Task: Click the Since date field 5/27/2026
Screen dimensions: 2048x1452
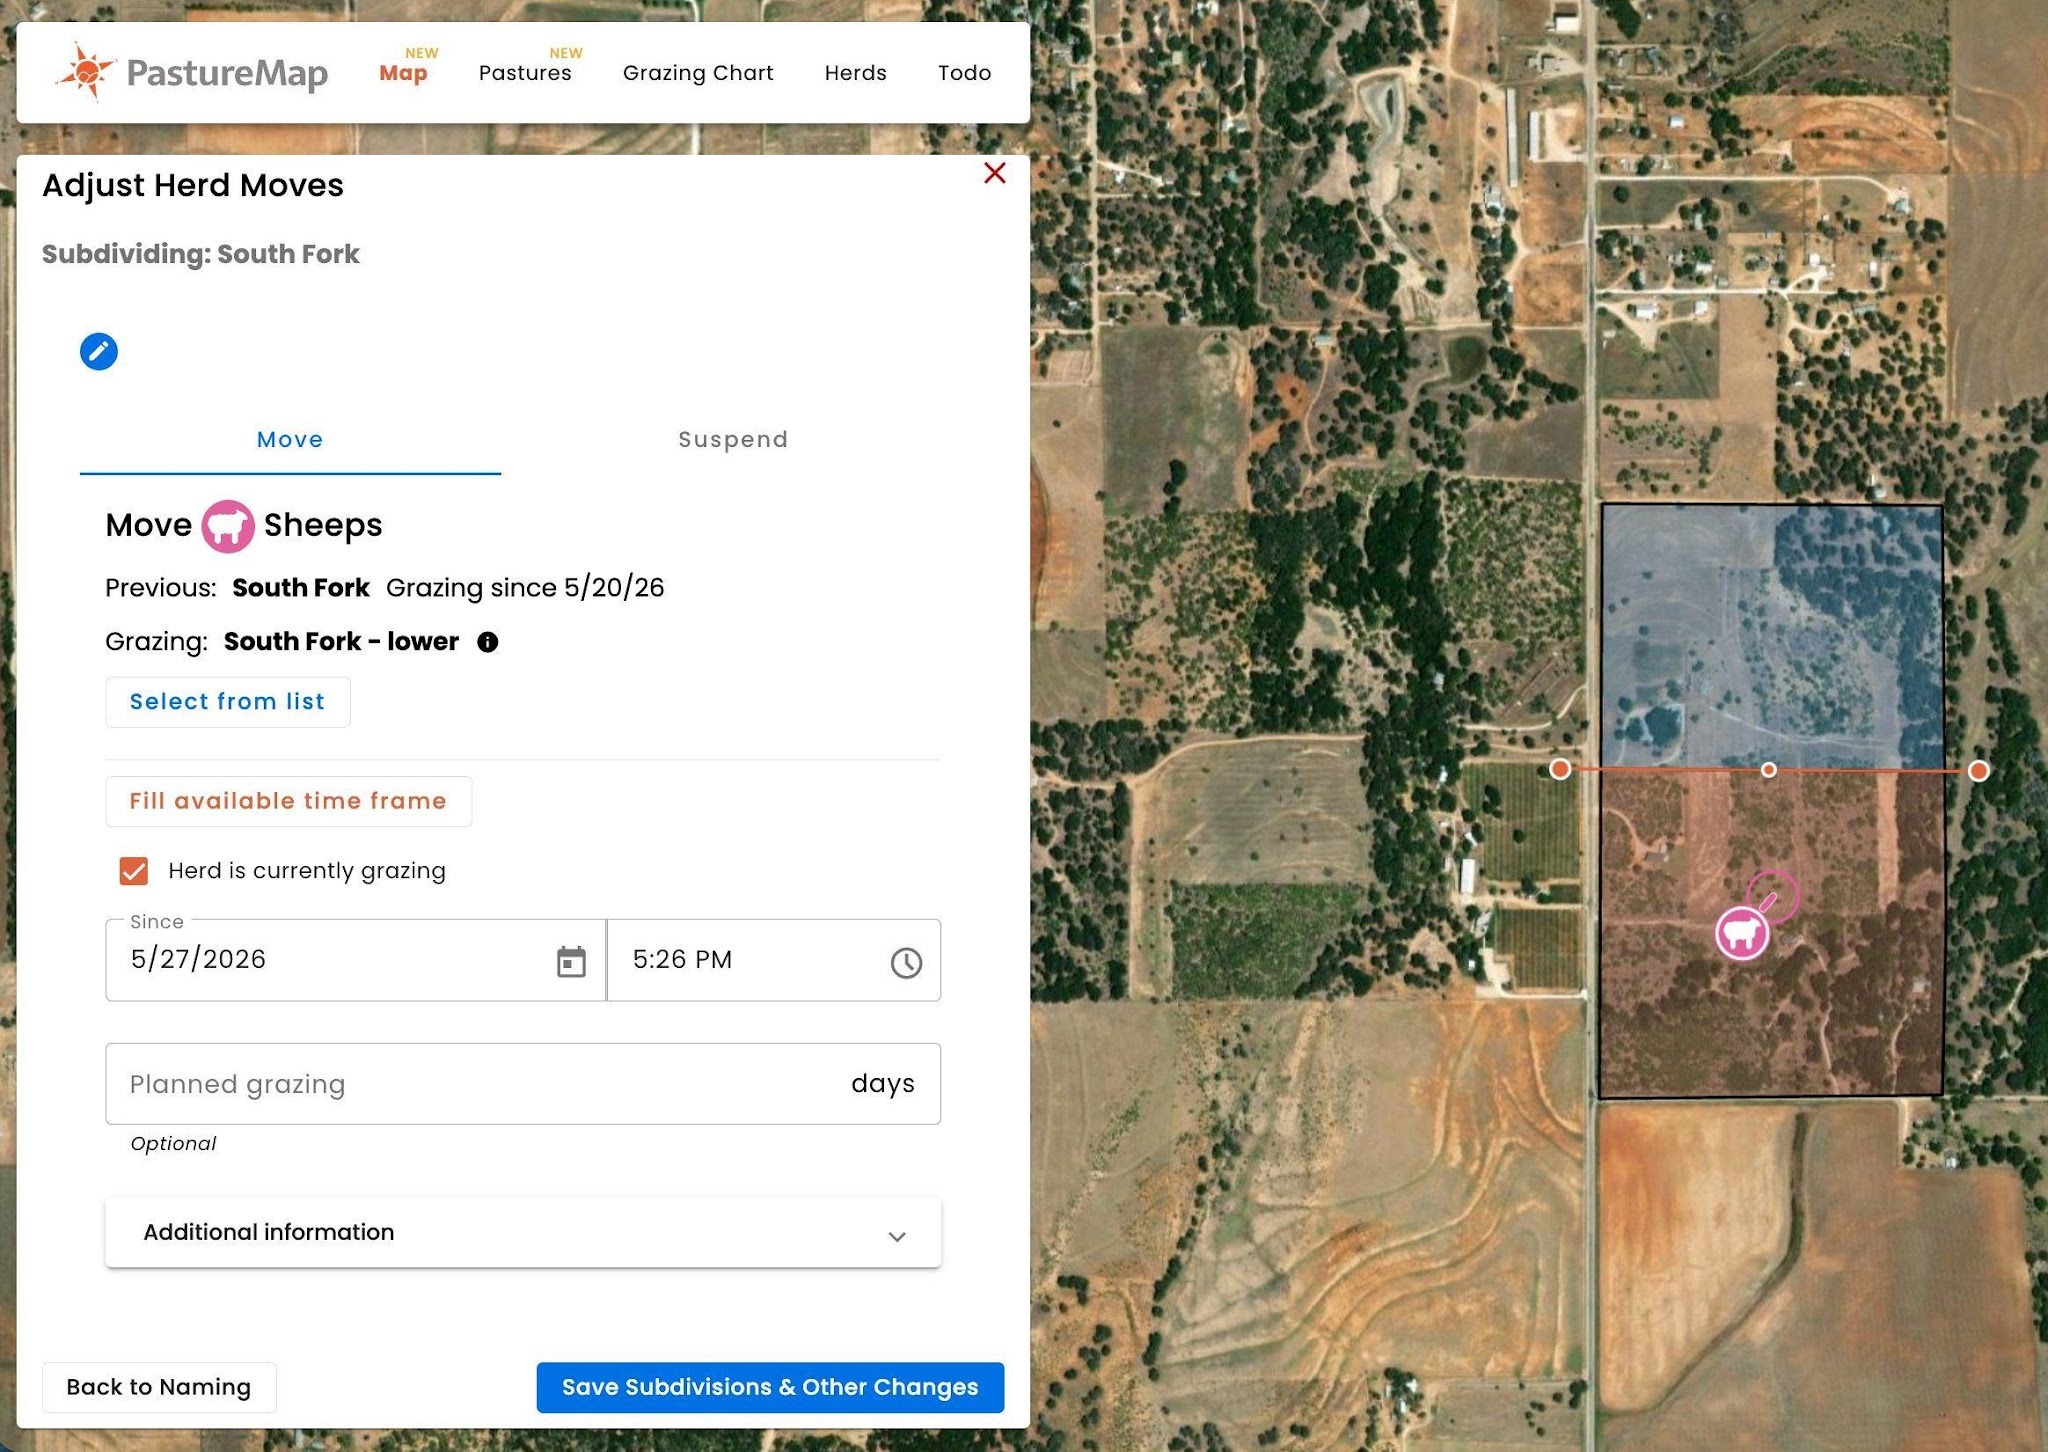Action: [x=355, y=960]
